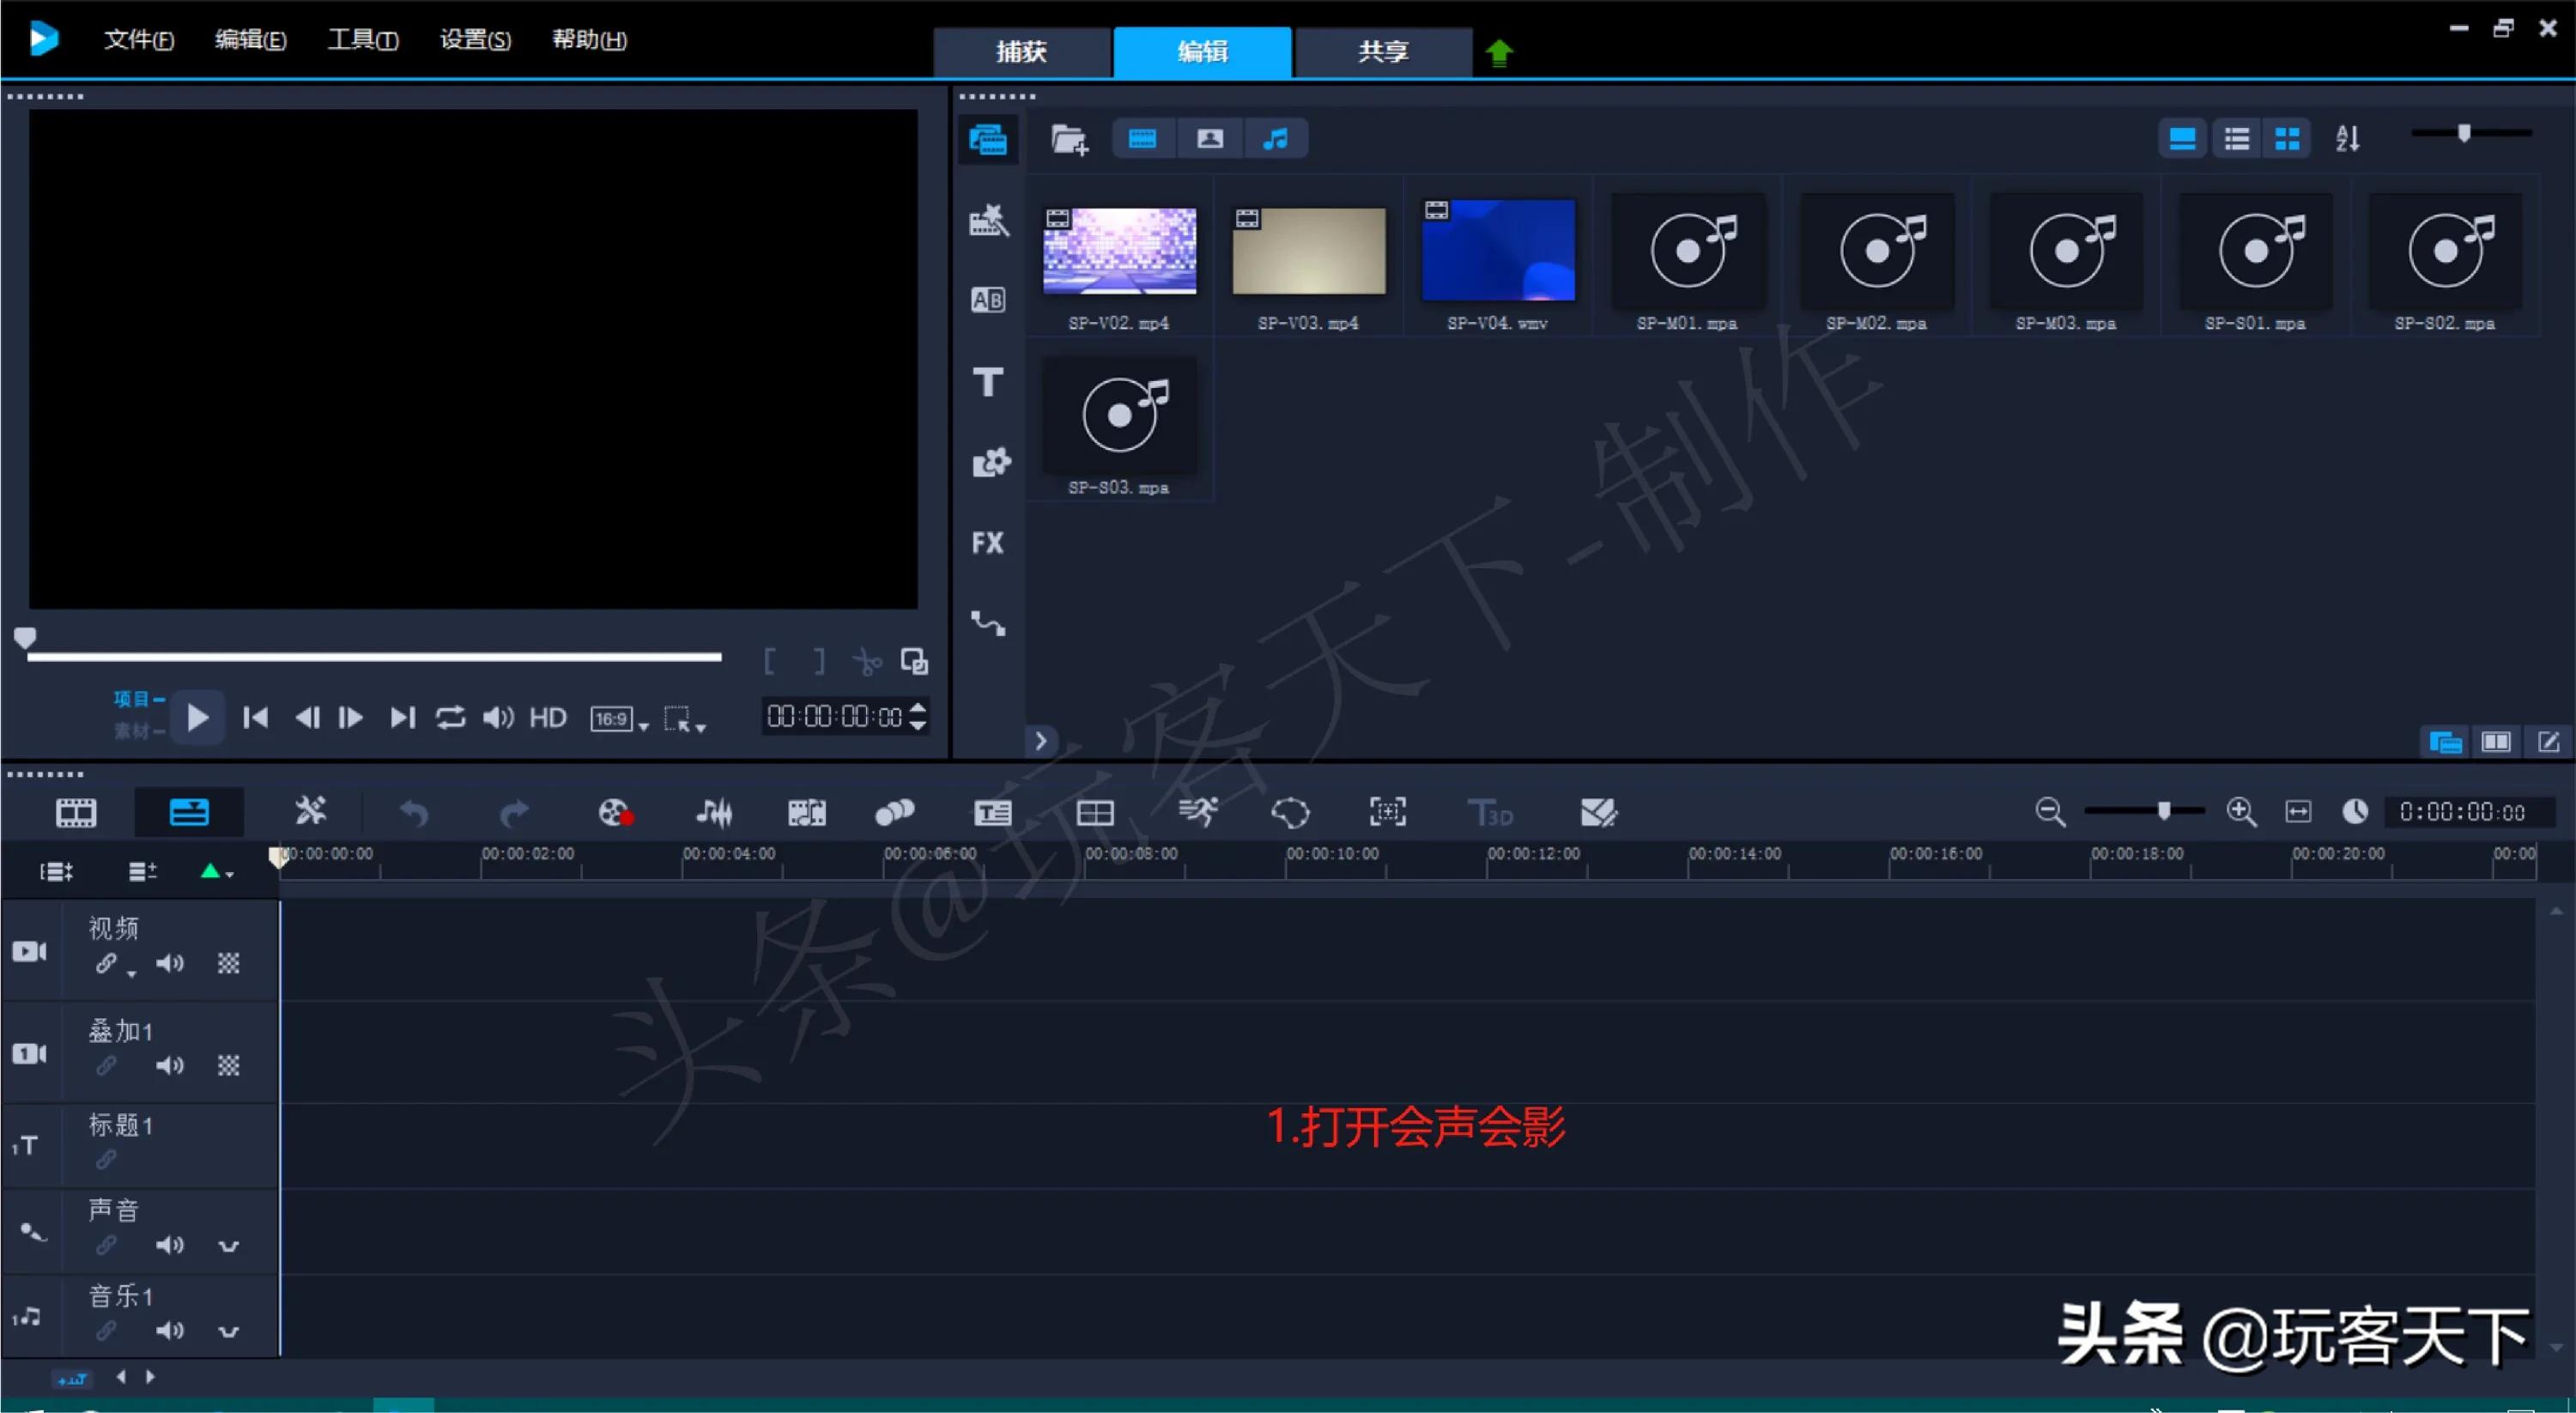Click the Undo icon in the timeline toolbar
This screenshot has width=2576, height=1413.
pos(415,813)
